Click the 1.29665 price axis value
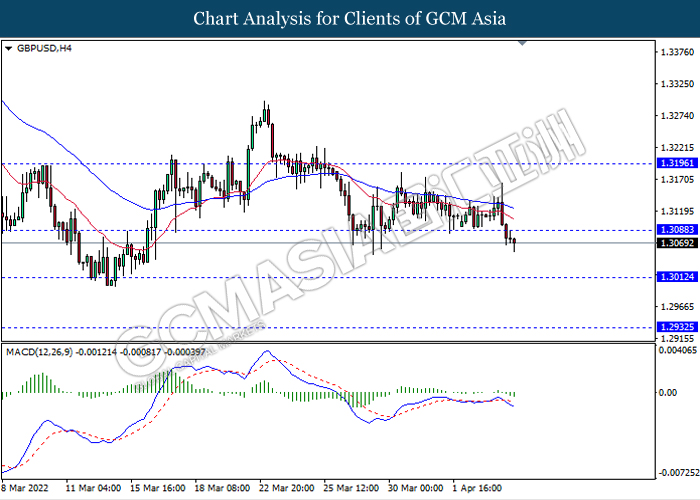The width and height of the screenshot is (700, 500). pyautogui.click(x=677, y=307)
